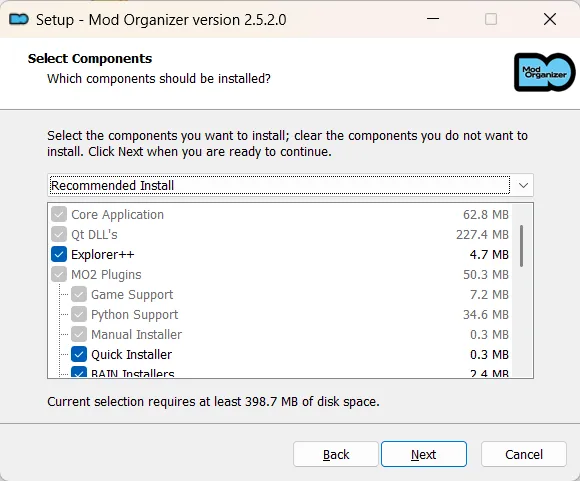Click Next to continue setup
580x481 pixels.
coord(424,454)
